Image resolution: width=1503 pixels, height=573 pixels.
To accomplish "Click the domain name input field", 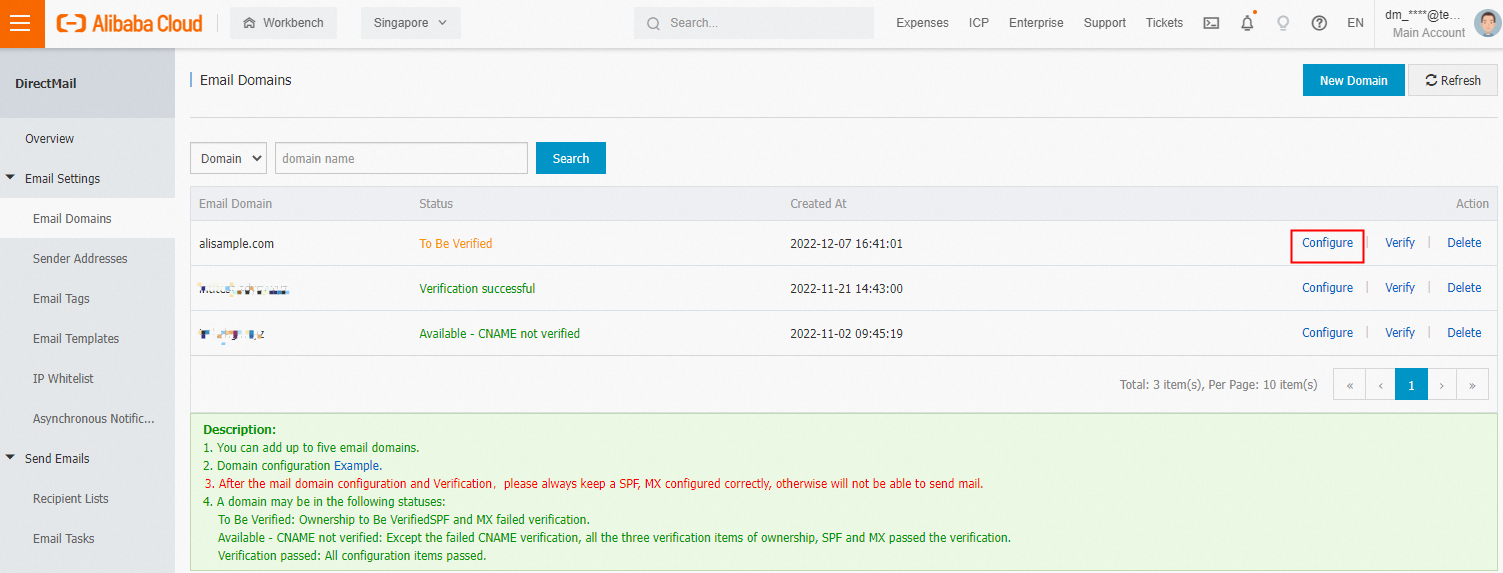I will [x=401, y=158].
